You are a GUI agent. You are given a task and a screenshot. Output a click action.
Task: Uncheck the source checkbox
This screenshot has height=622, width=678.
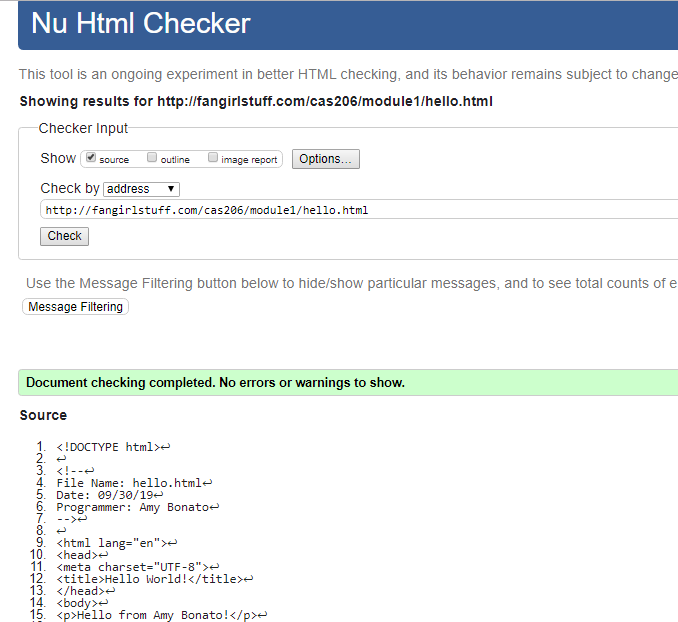click(91, 158)
